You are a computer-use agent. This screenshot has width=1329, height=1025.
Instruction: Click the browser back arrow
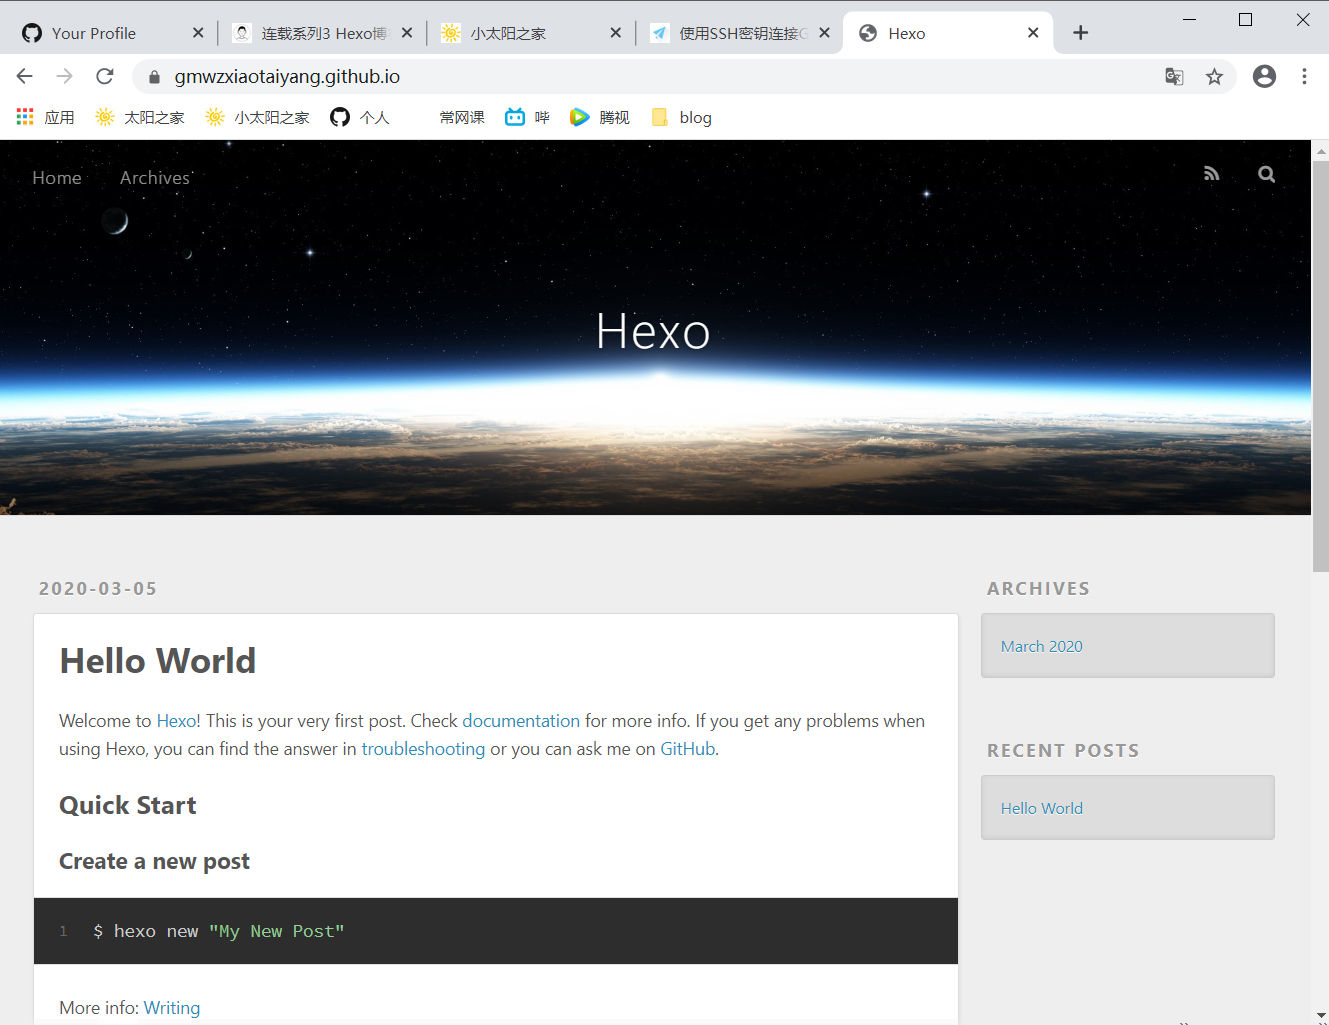click(25, 76)
